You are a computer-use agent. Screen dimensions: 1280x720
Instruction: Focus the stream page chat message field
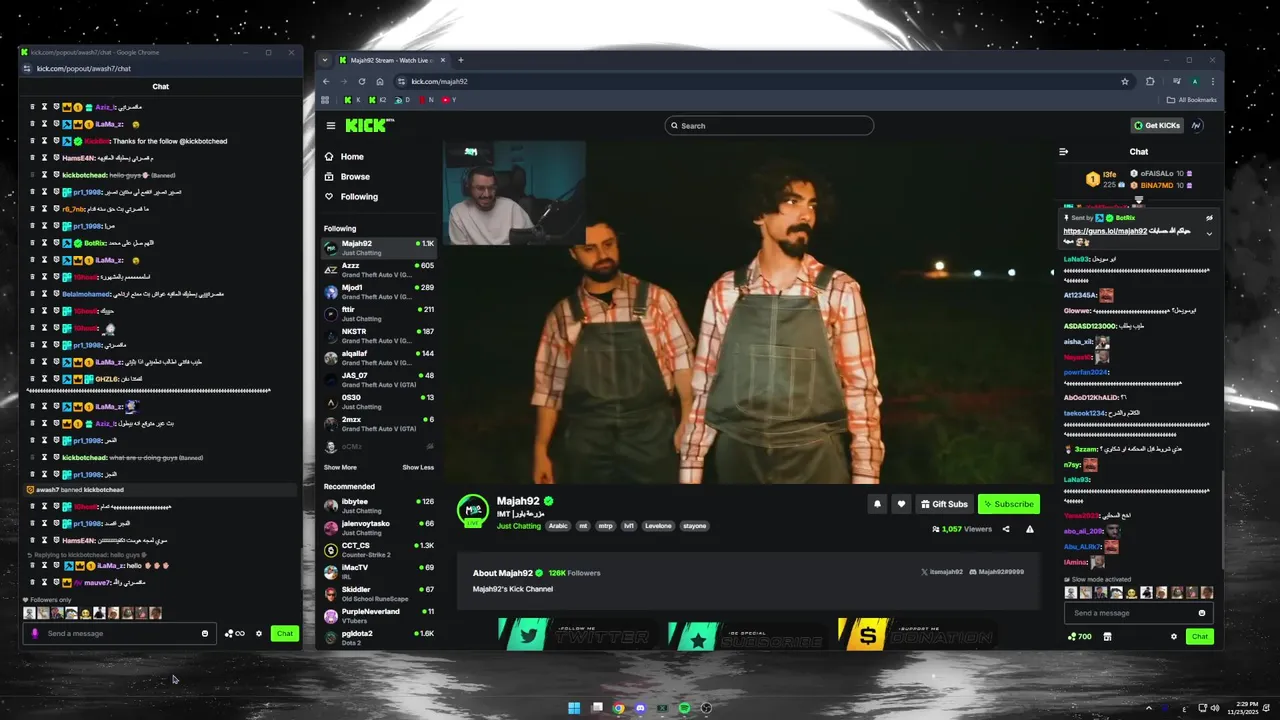point(1138,613)
